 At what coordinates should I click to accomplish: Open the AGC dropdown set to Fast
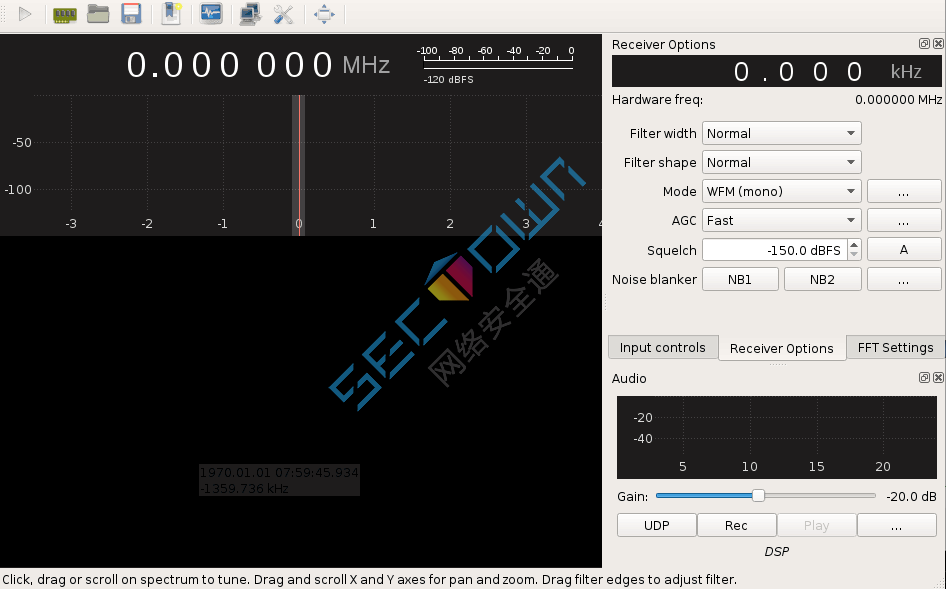pyautogui.click(x=781, y=220)
